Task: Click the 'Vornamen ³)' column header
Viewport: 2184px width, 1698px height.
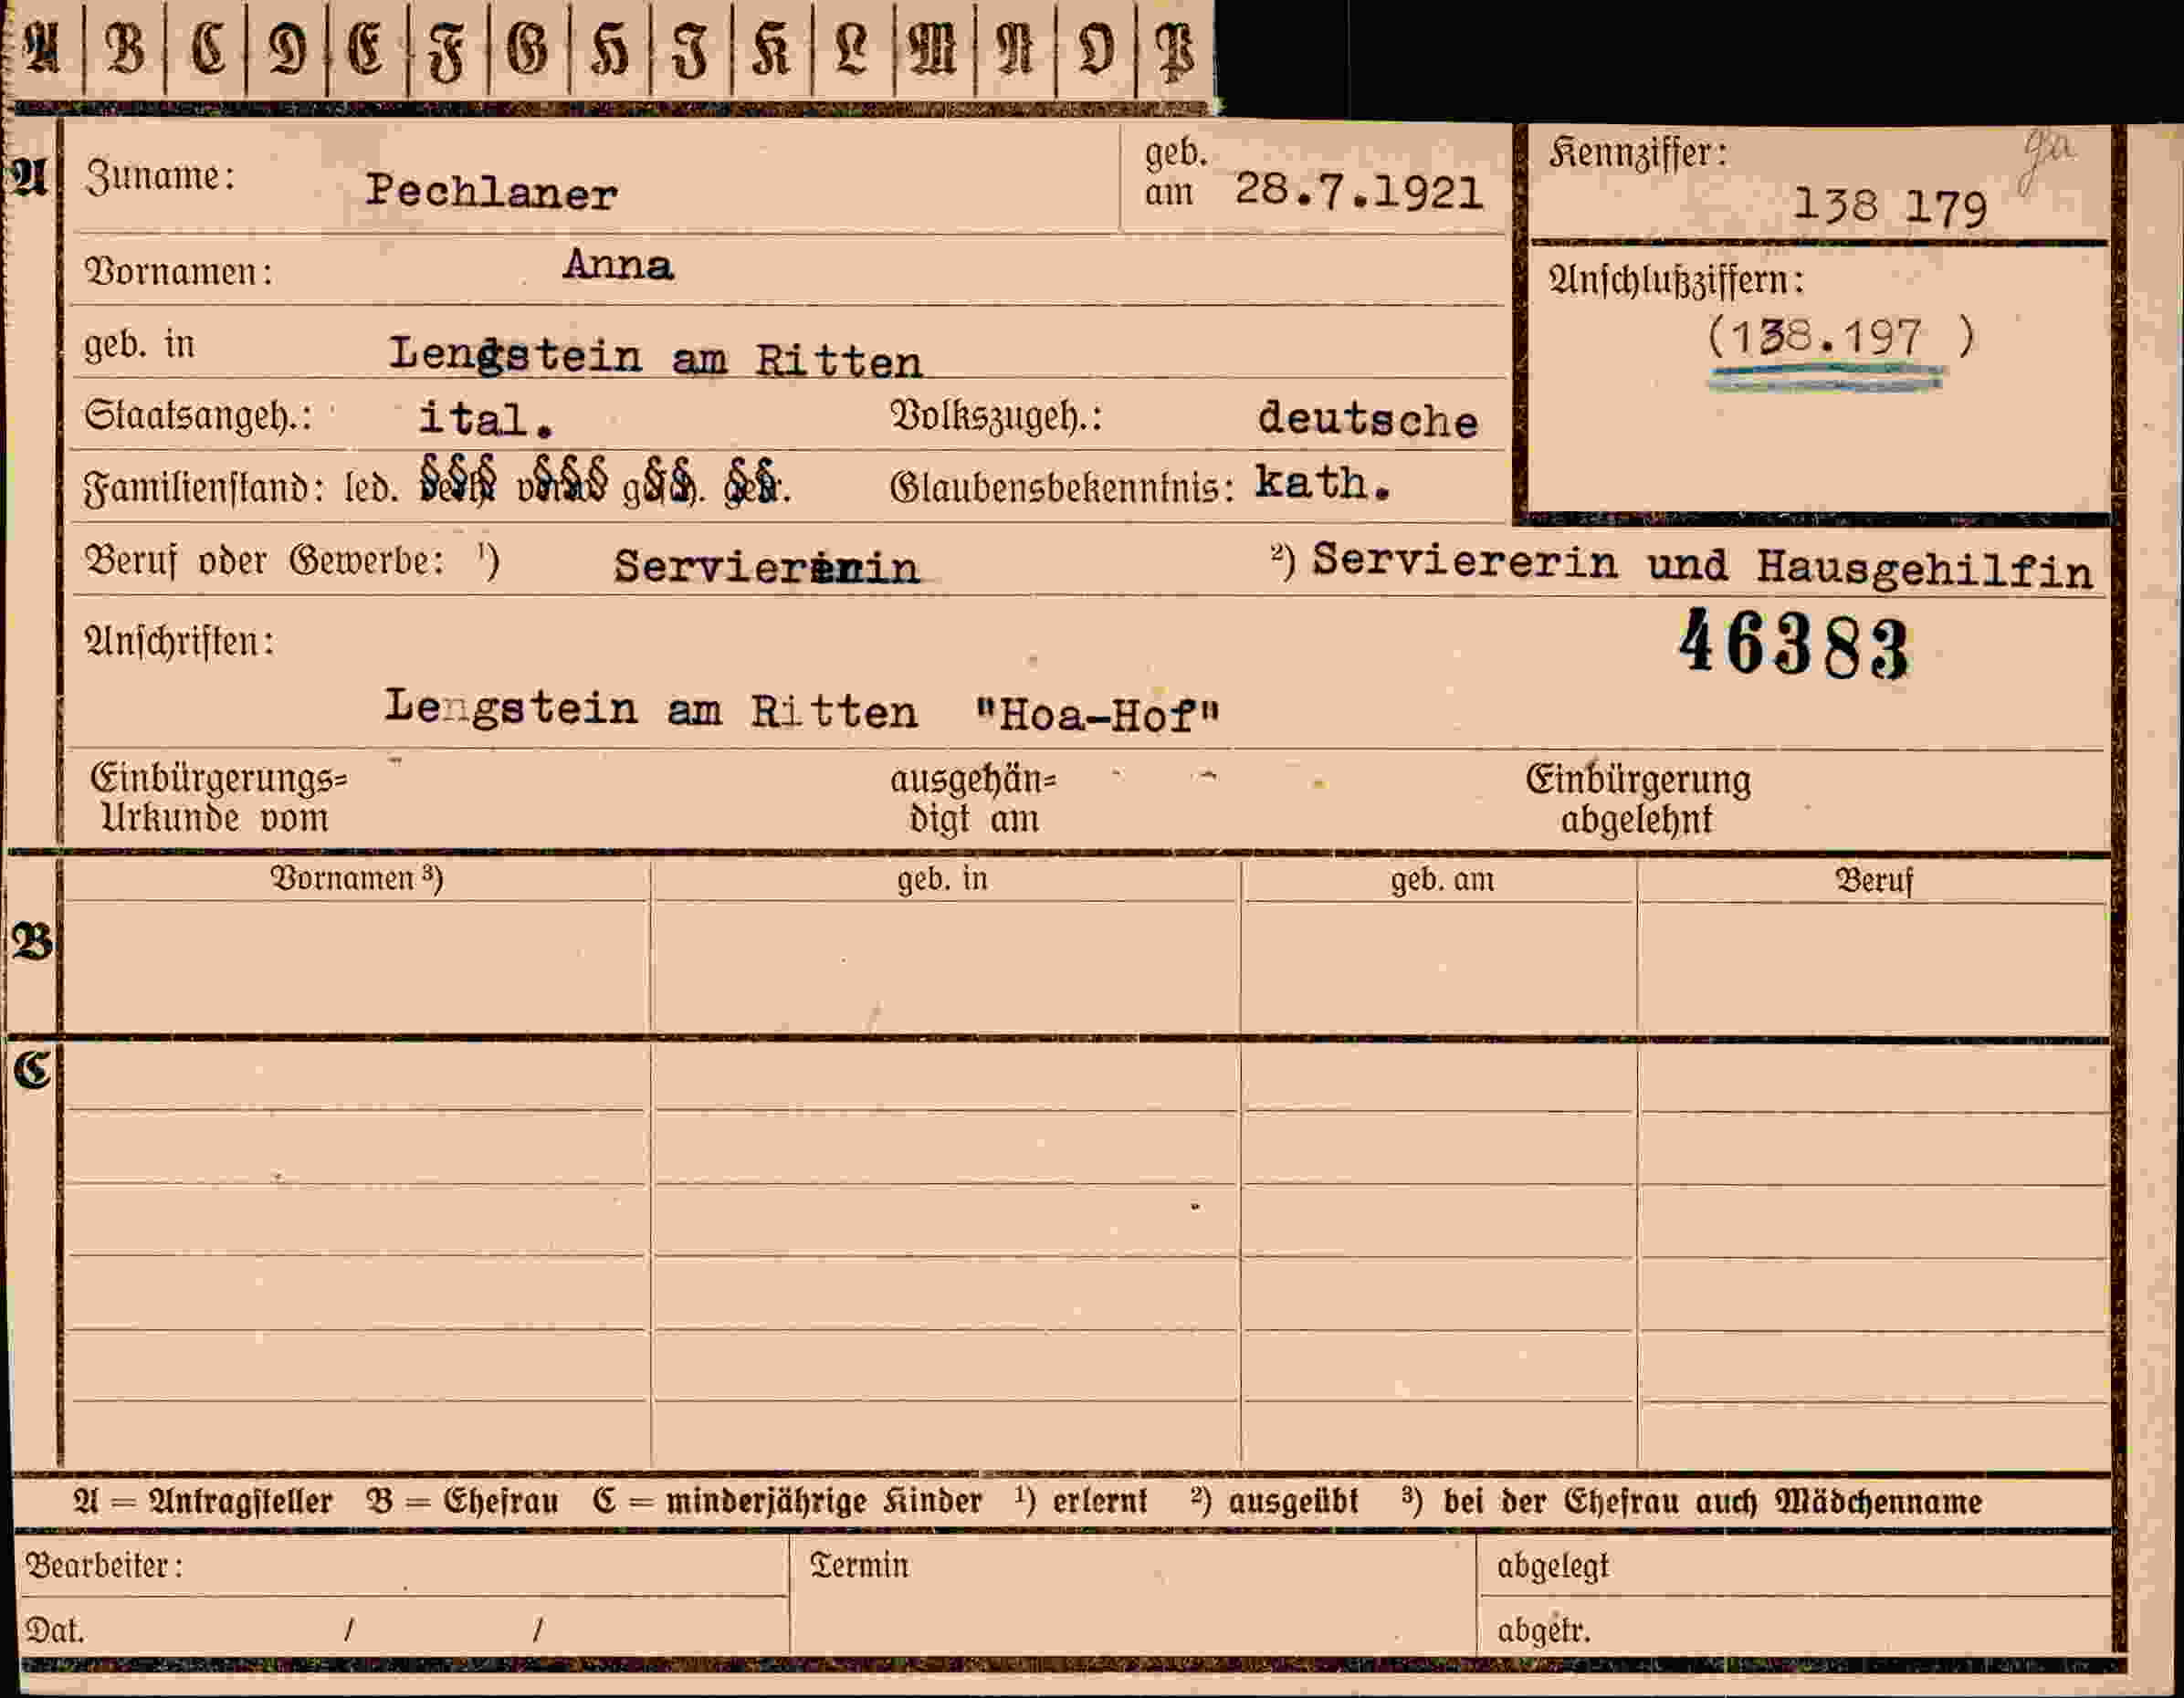Action: pos(356,878)
